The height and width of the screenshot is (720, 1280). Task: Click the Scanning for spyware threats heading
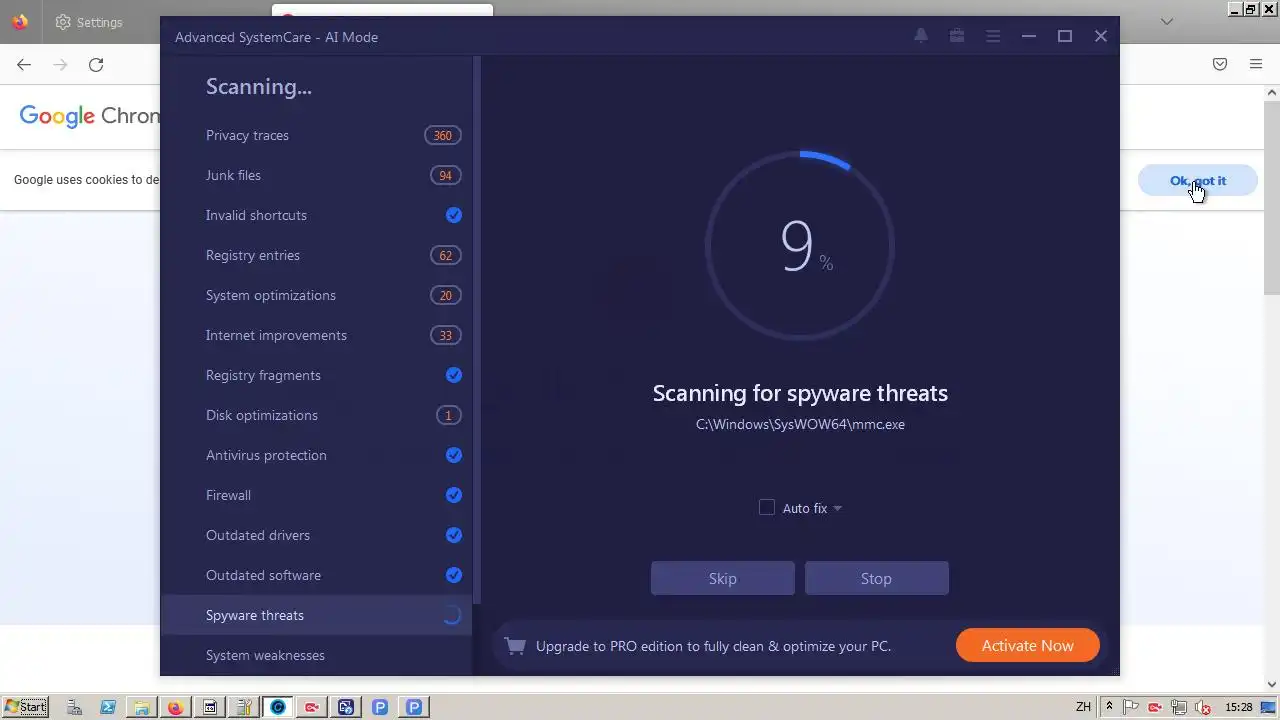tap(800, 393)
